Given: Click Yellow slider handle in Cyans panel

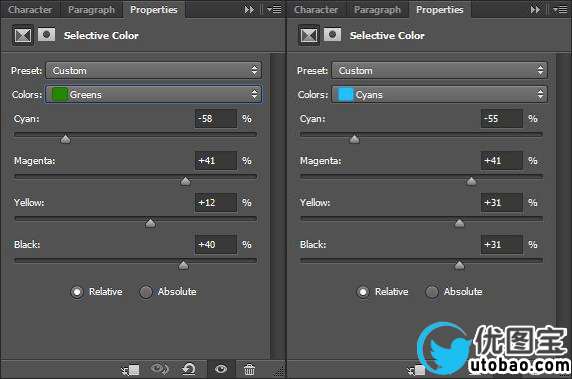Looking at the screenshot, I should [459, 223].
